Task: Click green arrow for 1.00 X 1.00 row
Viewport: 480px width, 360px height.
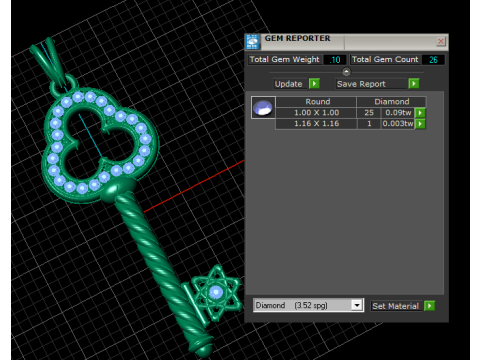Action: tap(420, 113)
